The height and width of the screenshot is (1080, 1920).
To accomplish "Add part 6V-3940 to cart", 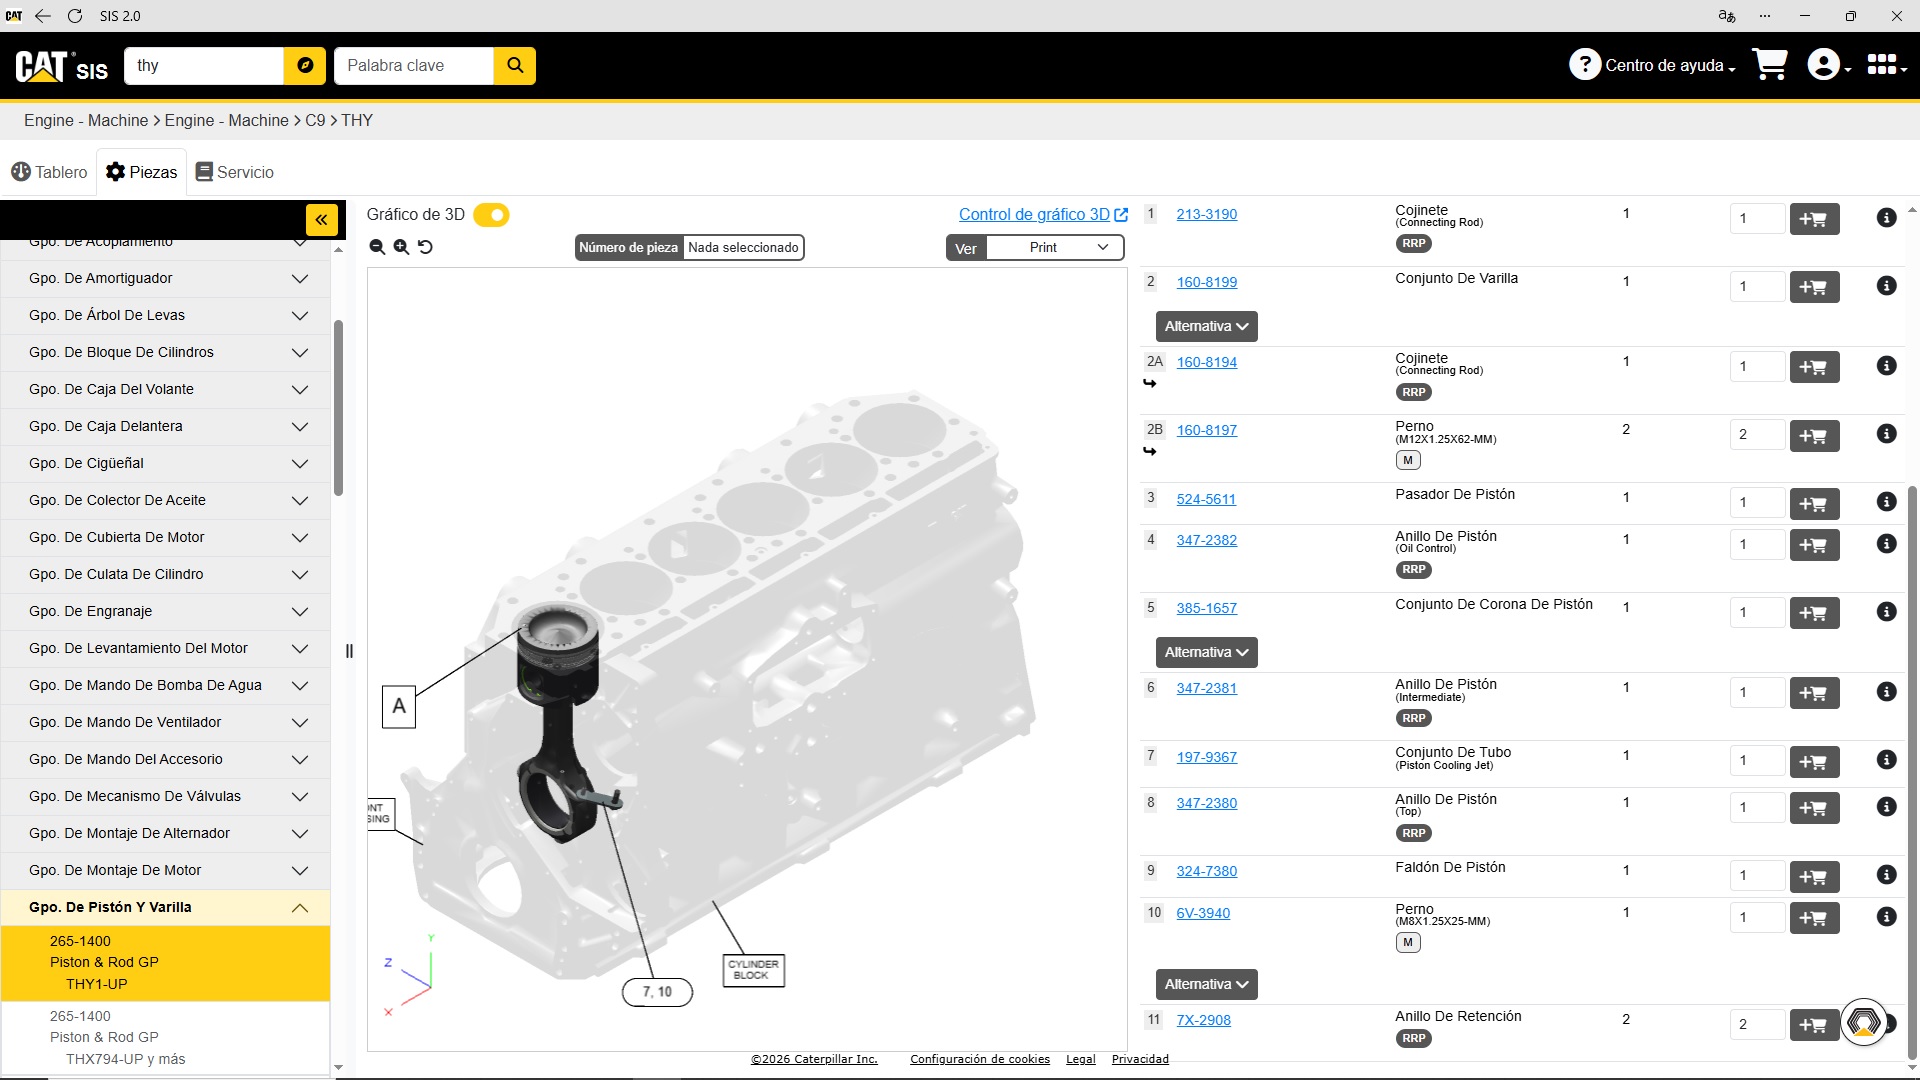I will 1814,917.
